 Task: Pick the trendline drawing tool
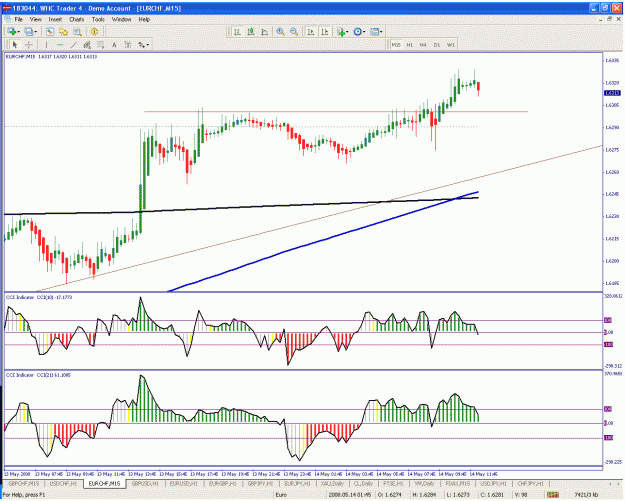(73, 45)
